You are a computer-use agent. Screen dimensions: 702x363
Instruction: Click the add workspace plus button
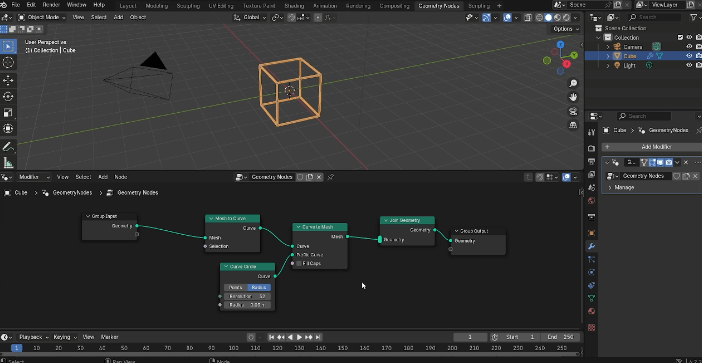coord(499,6)
